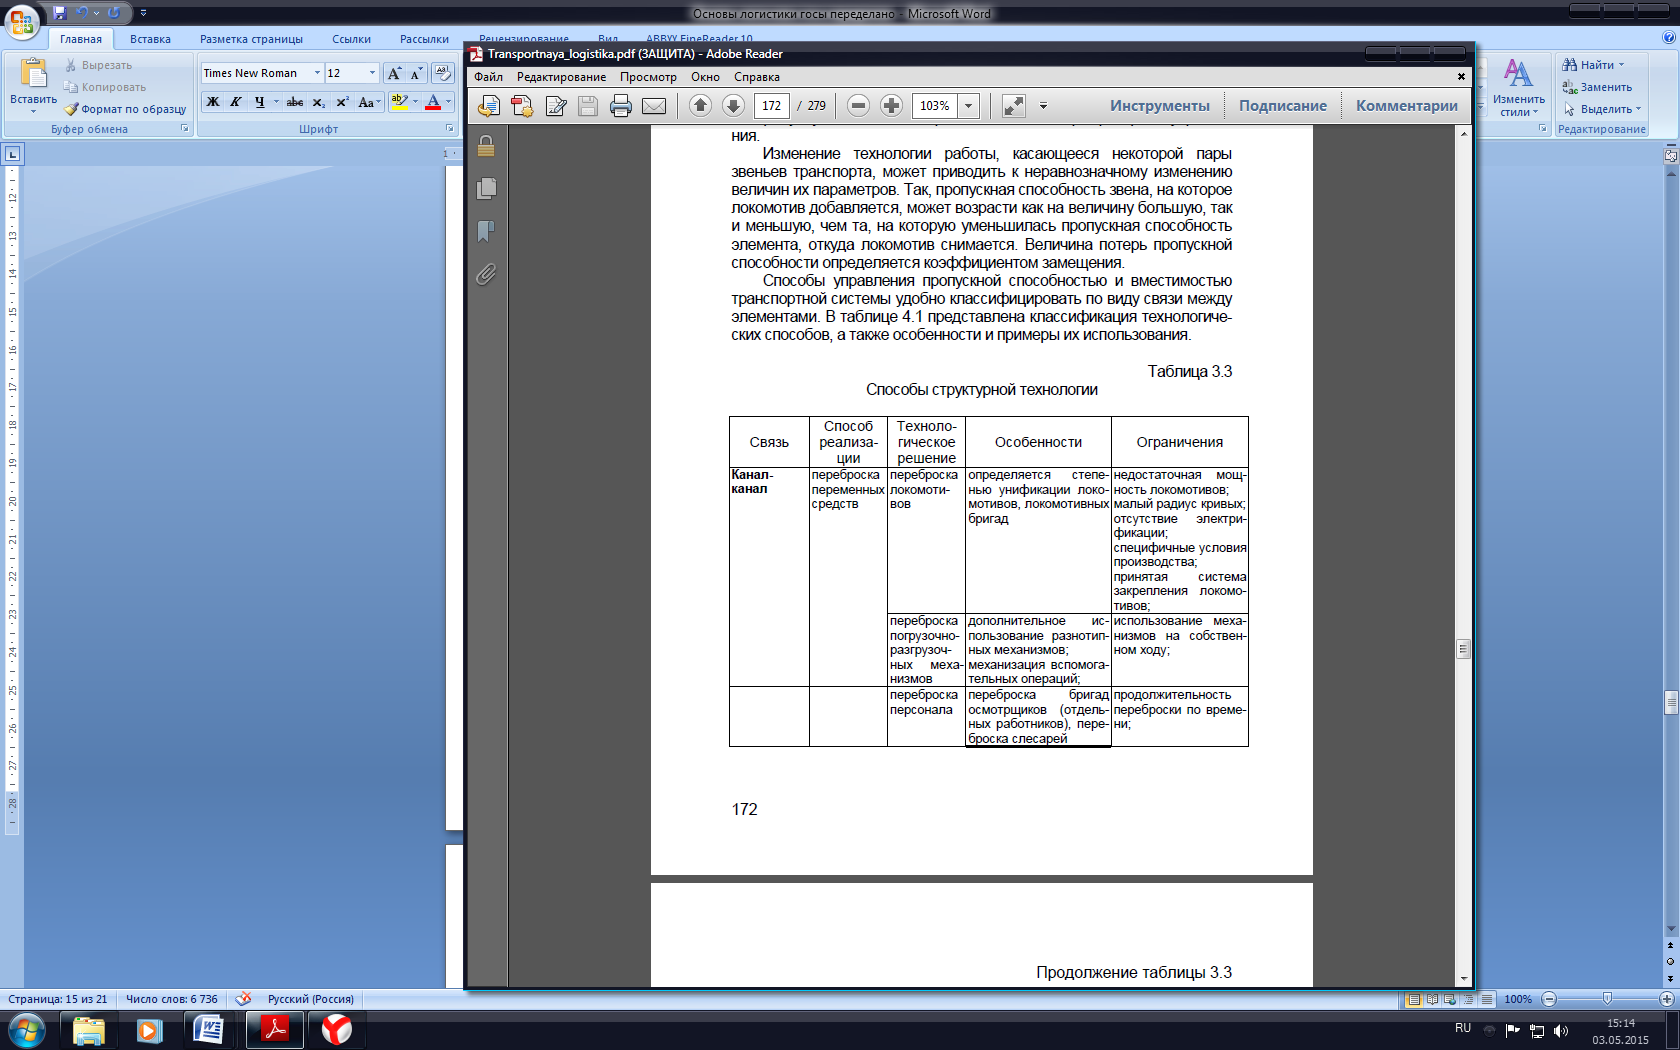Open the security lock panel in Reader

(486, 146)
